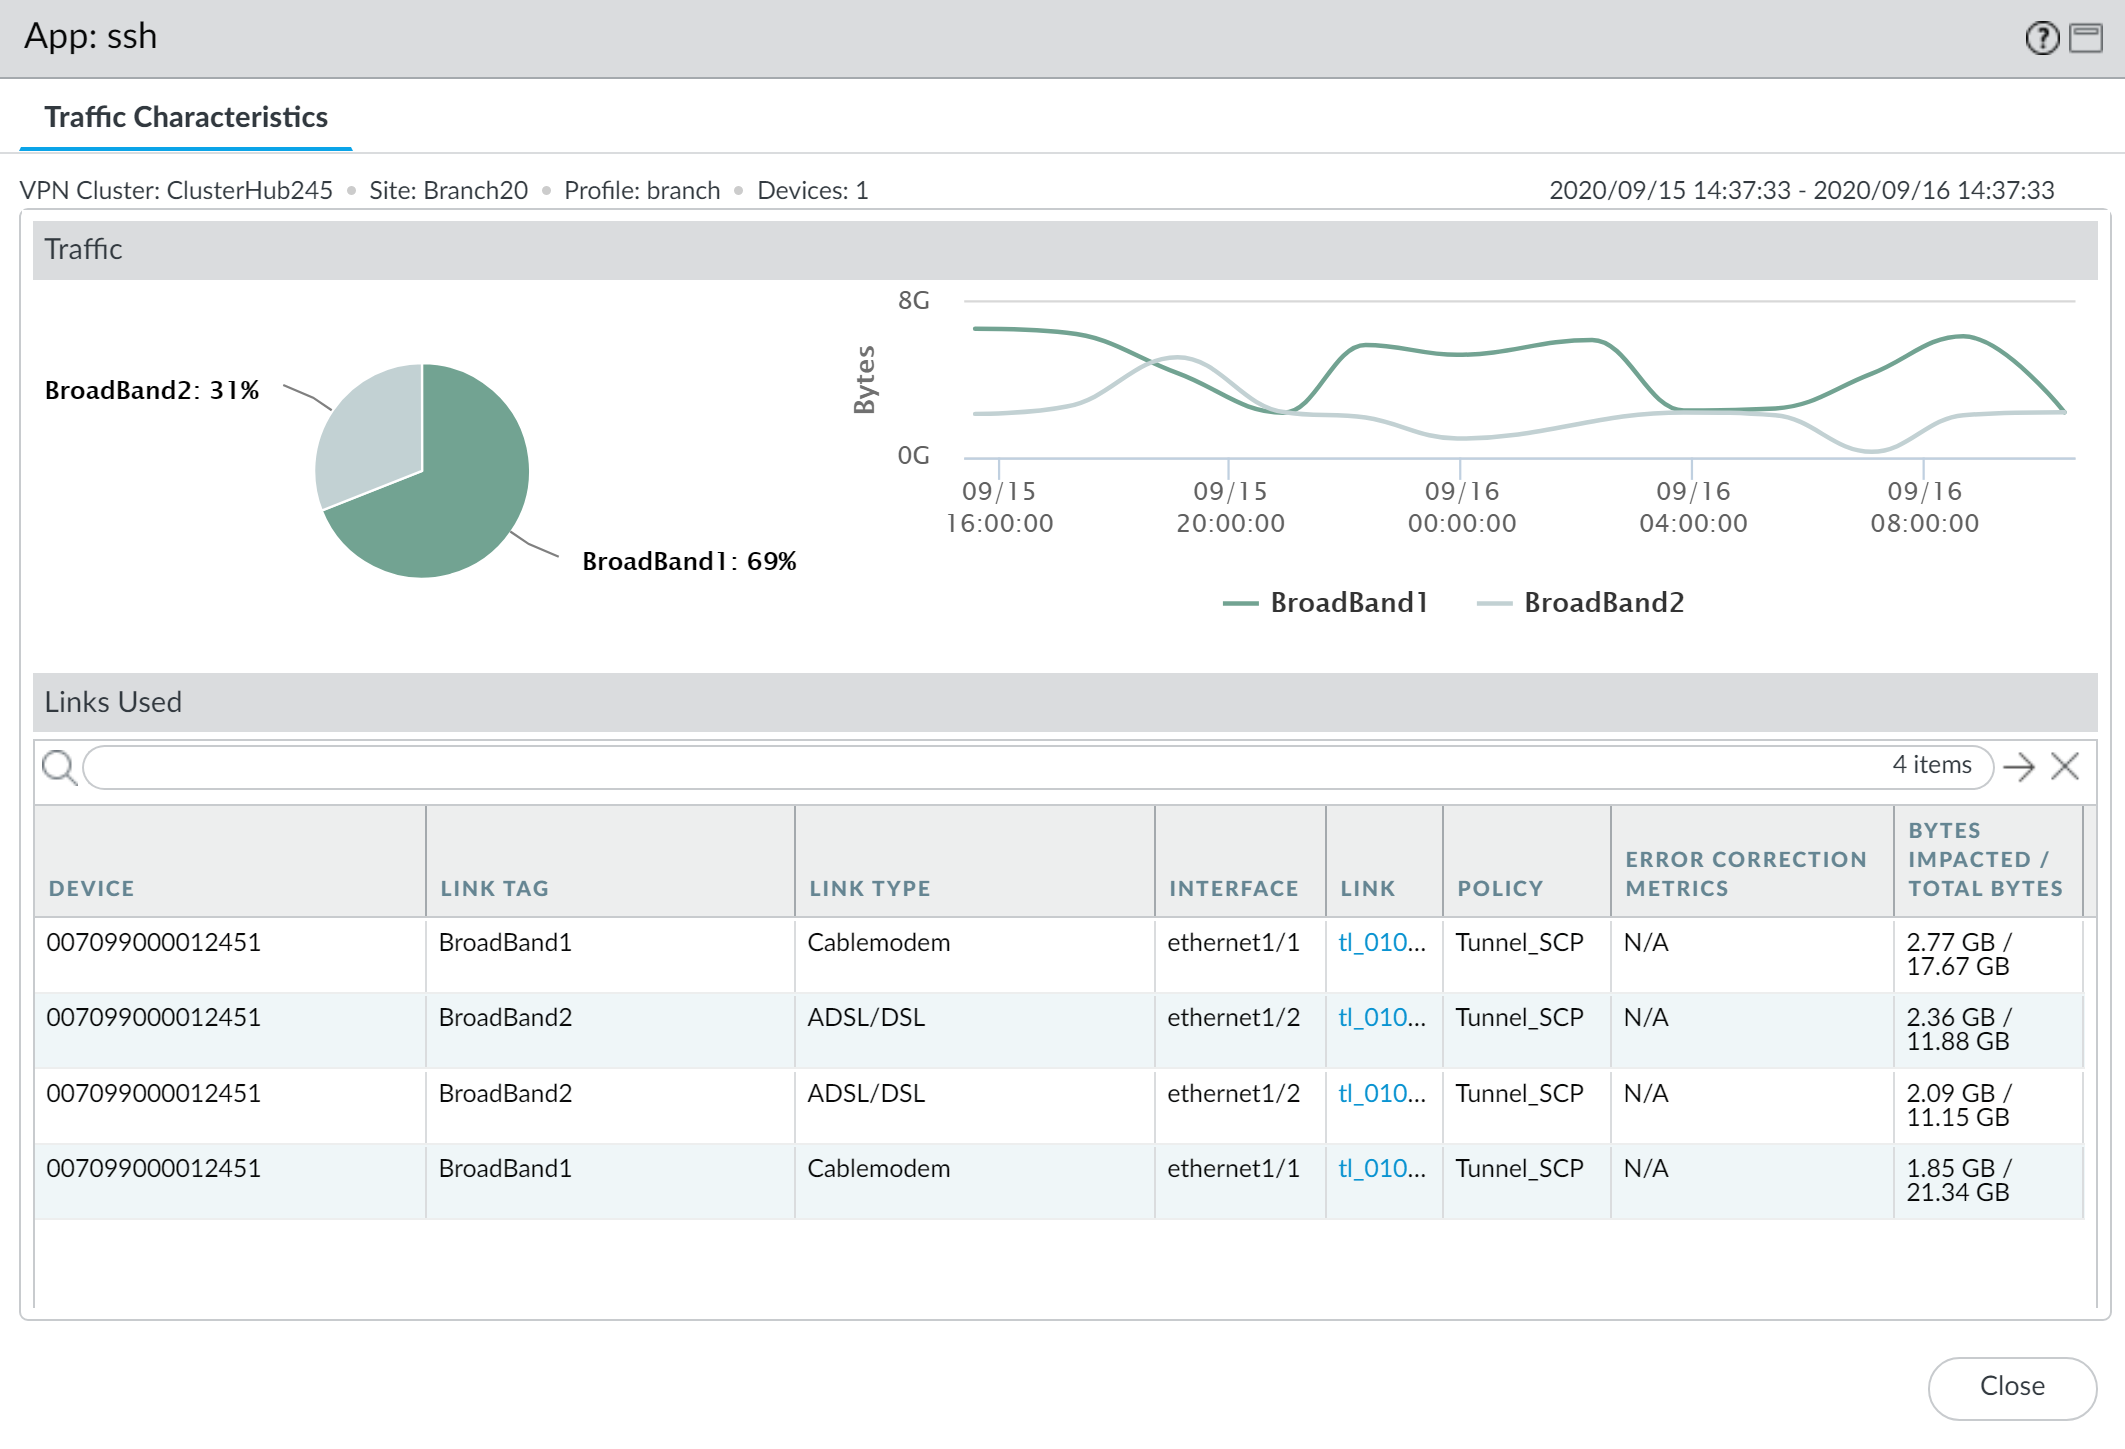Open tl_010 link in second row
The image size is (2125, 1449).
click(x=1373, y=1017)
